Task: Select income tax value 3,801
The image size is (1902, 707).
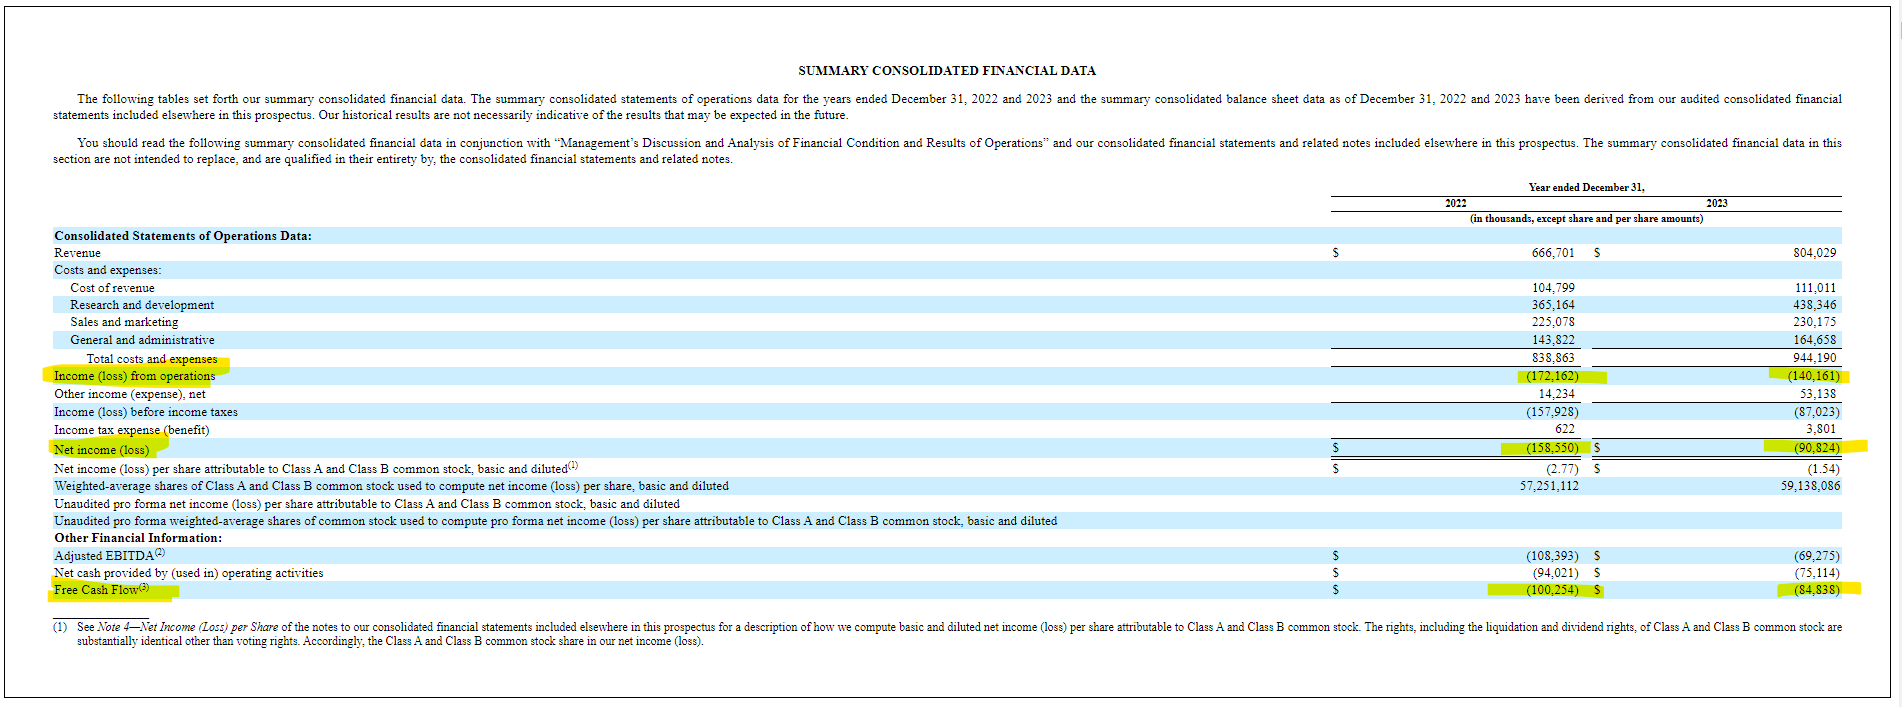Action: pos(1821,429)
